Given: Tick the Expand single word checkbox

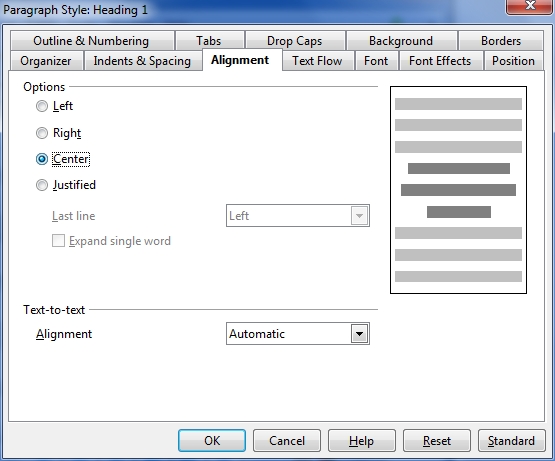Looking at the screenshot, I should pos(58,241).
